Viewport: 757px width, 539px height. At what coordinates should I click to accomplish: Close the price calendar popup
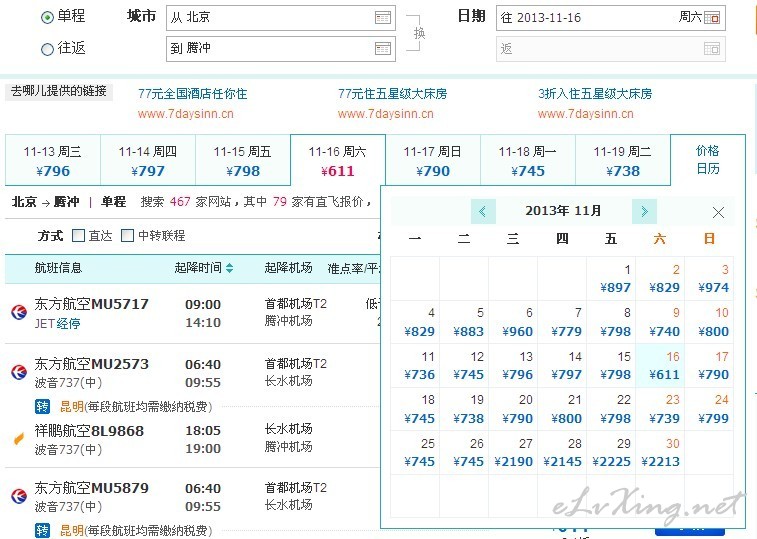point(718,213)
